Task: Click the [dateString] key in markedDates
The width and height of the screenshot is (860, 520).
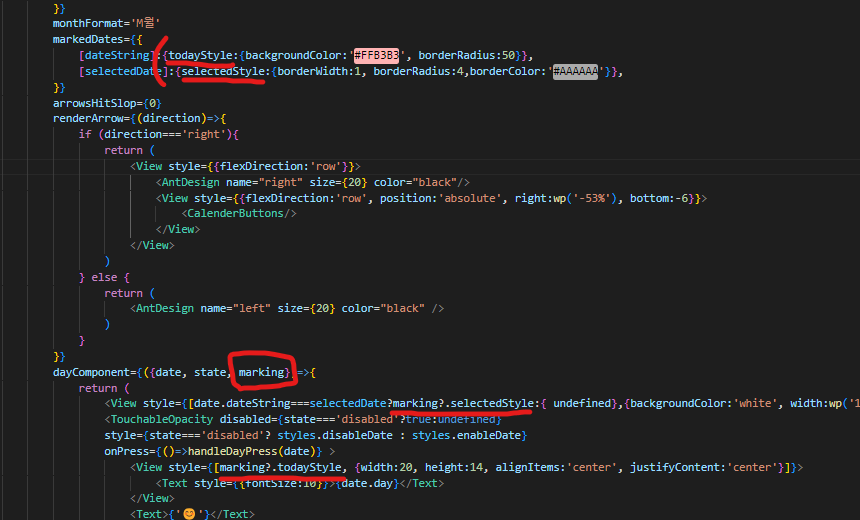Action: click(x=117, y=55)
